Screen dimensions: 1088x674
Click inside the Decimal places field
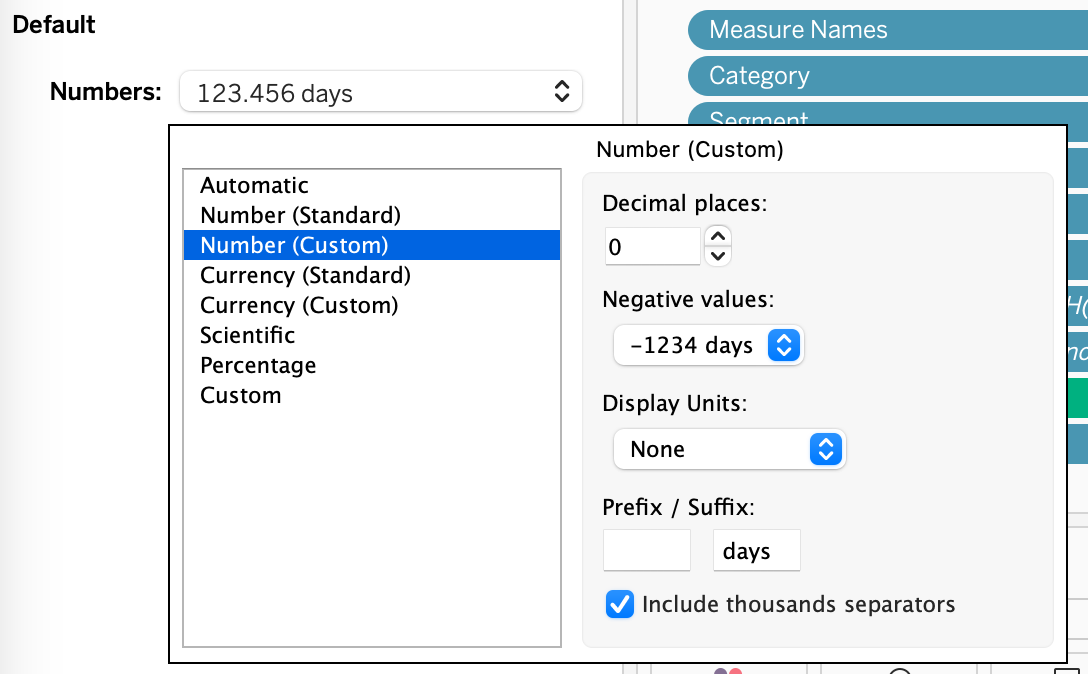650,245
